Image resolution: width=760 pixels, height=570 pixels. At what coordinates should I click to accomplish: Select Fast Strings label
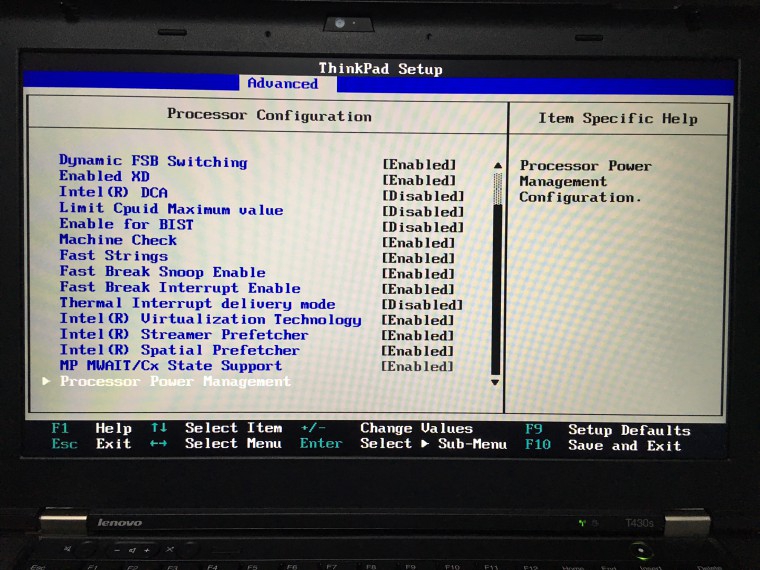click(113, 255)
